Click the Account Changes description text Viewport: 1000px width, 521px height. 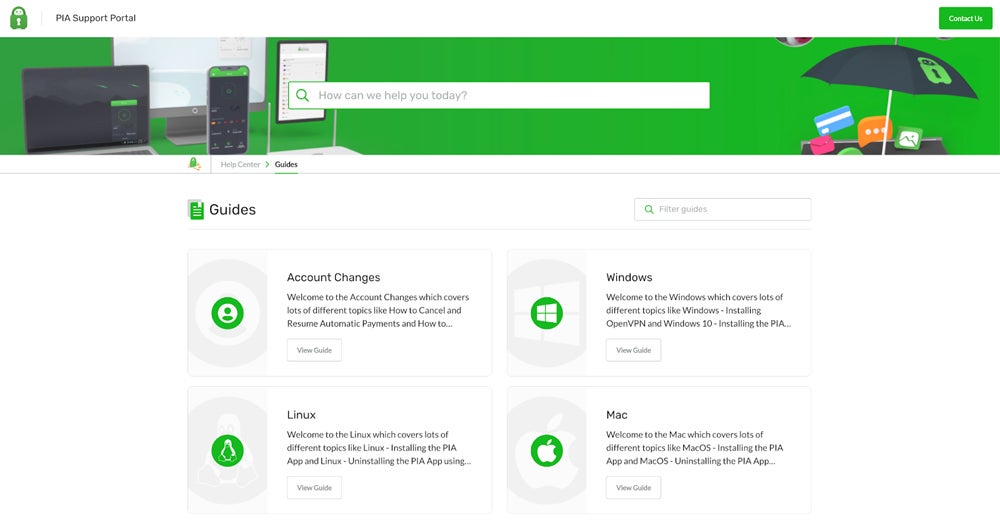[x=378, y=310]
